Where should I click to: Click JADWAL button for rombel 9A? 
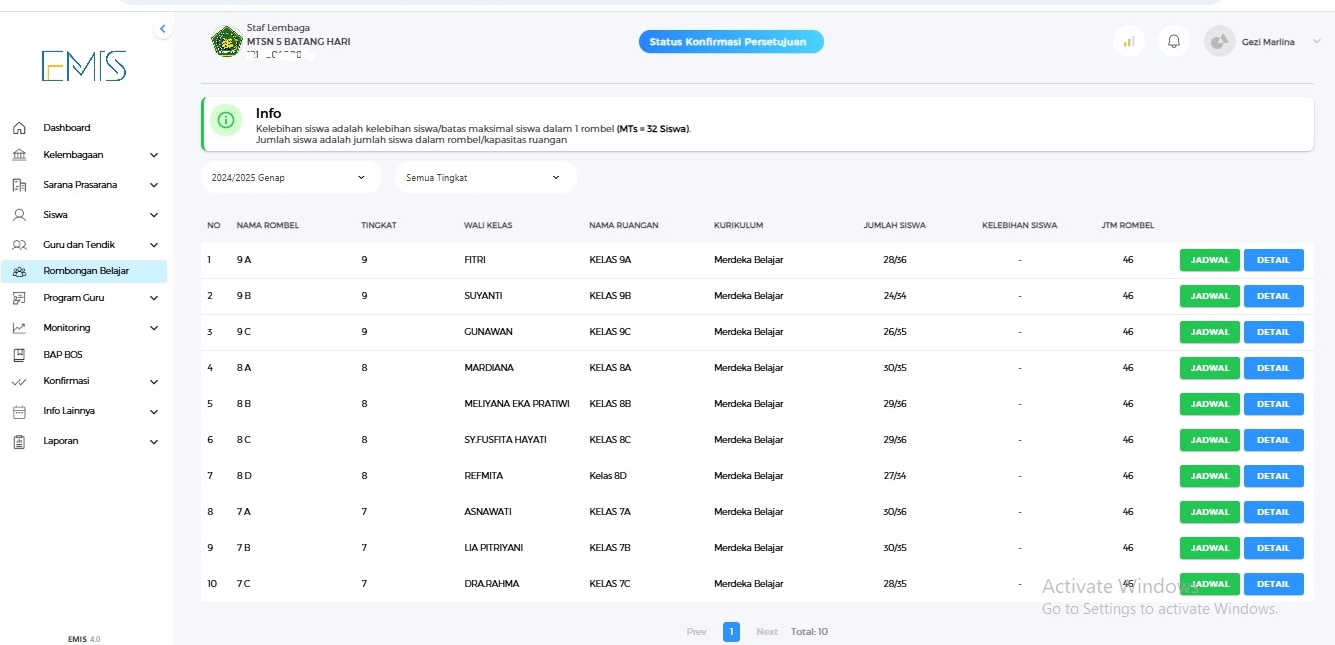point(1209,259)
